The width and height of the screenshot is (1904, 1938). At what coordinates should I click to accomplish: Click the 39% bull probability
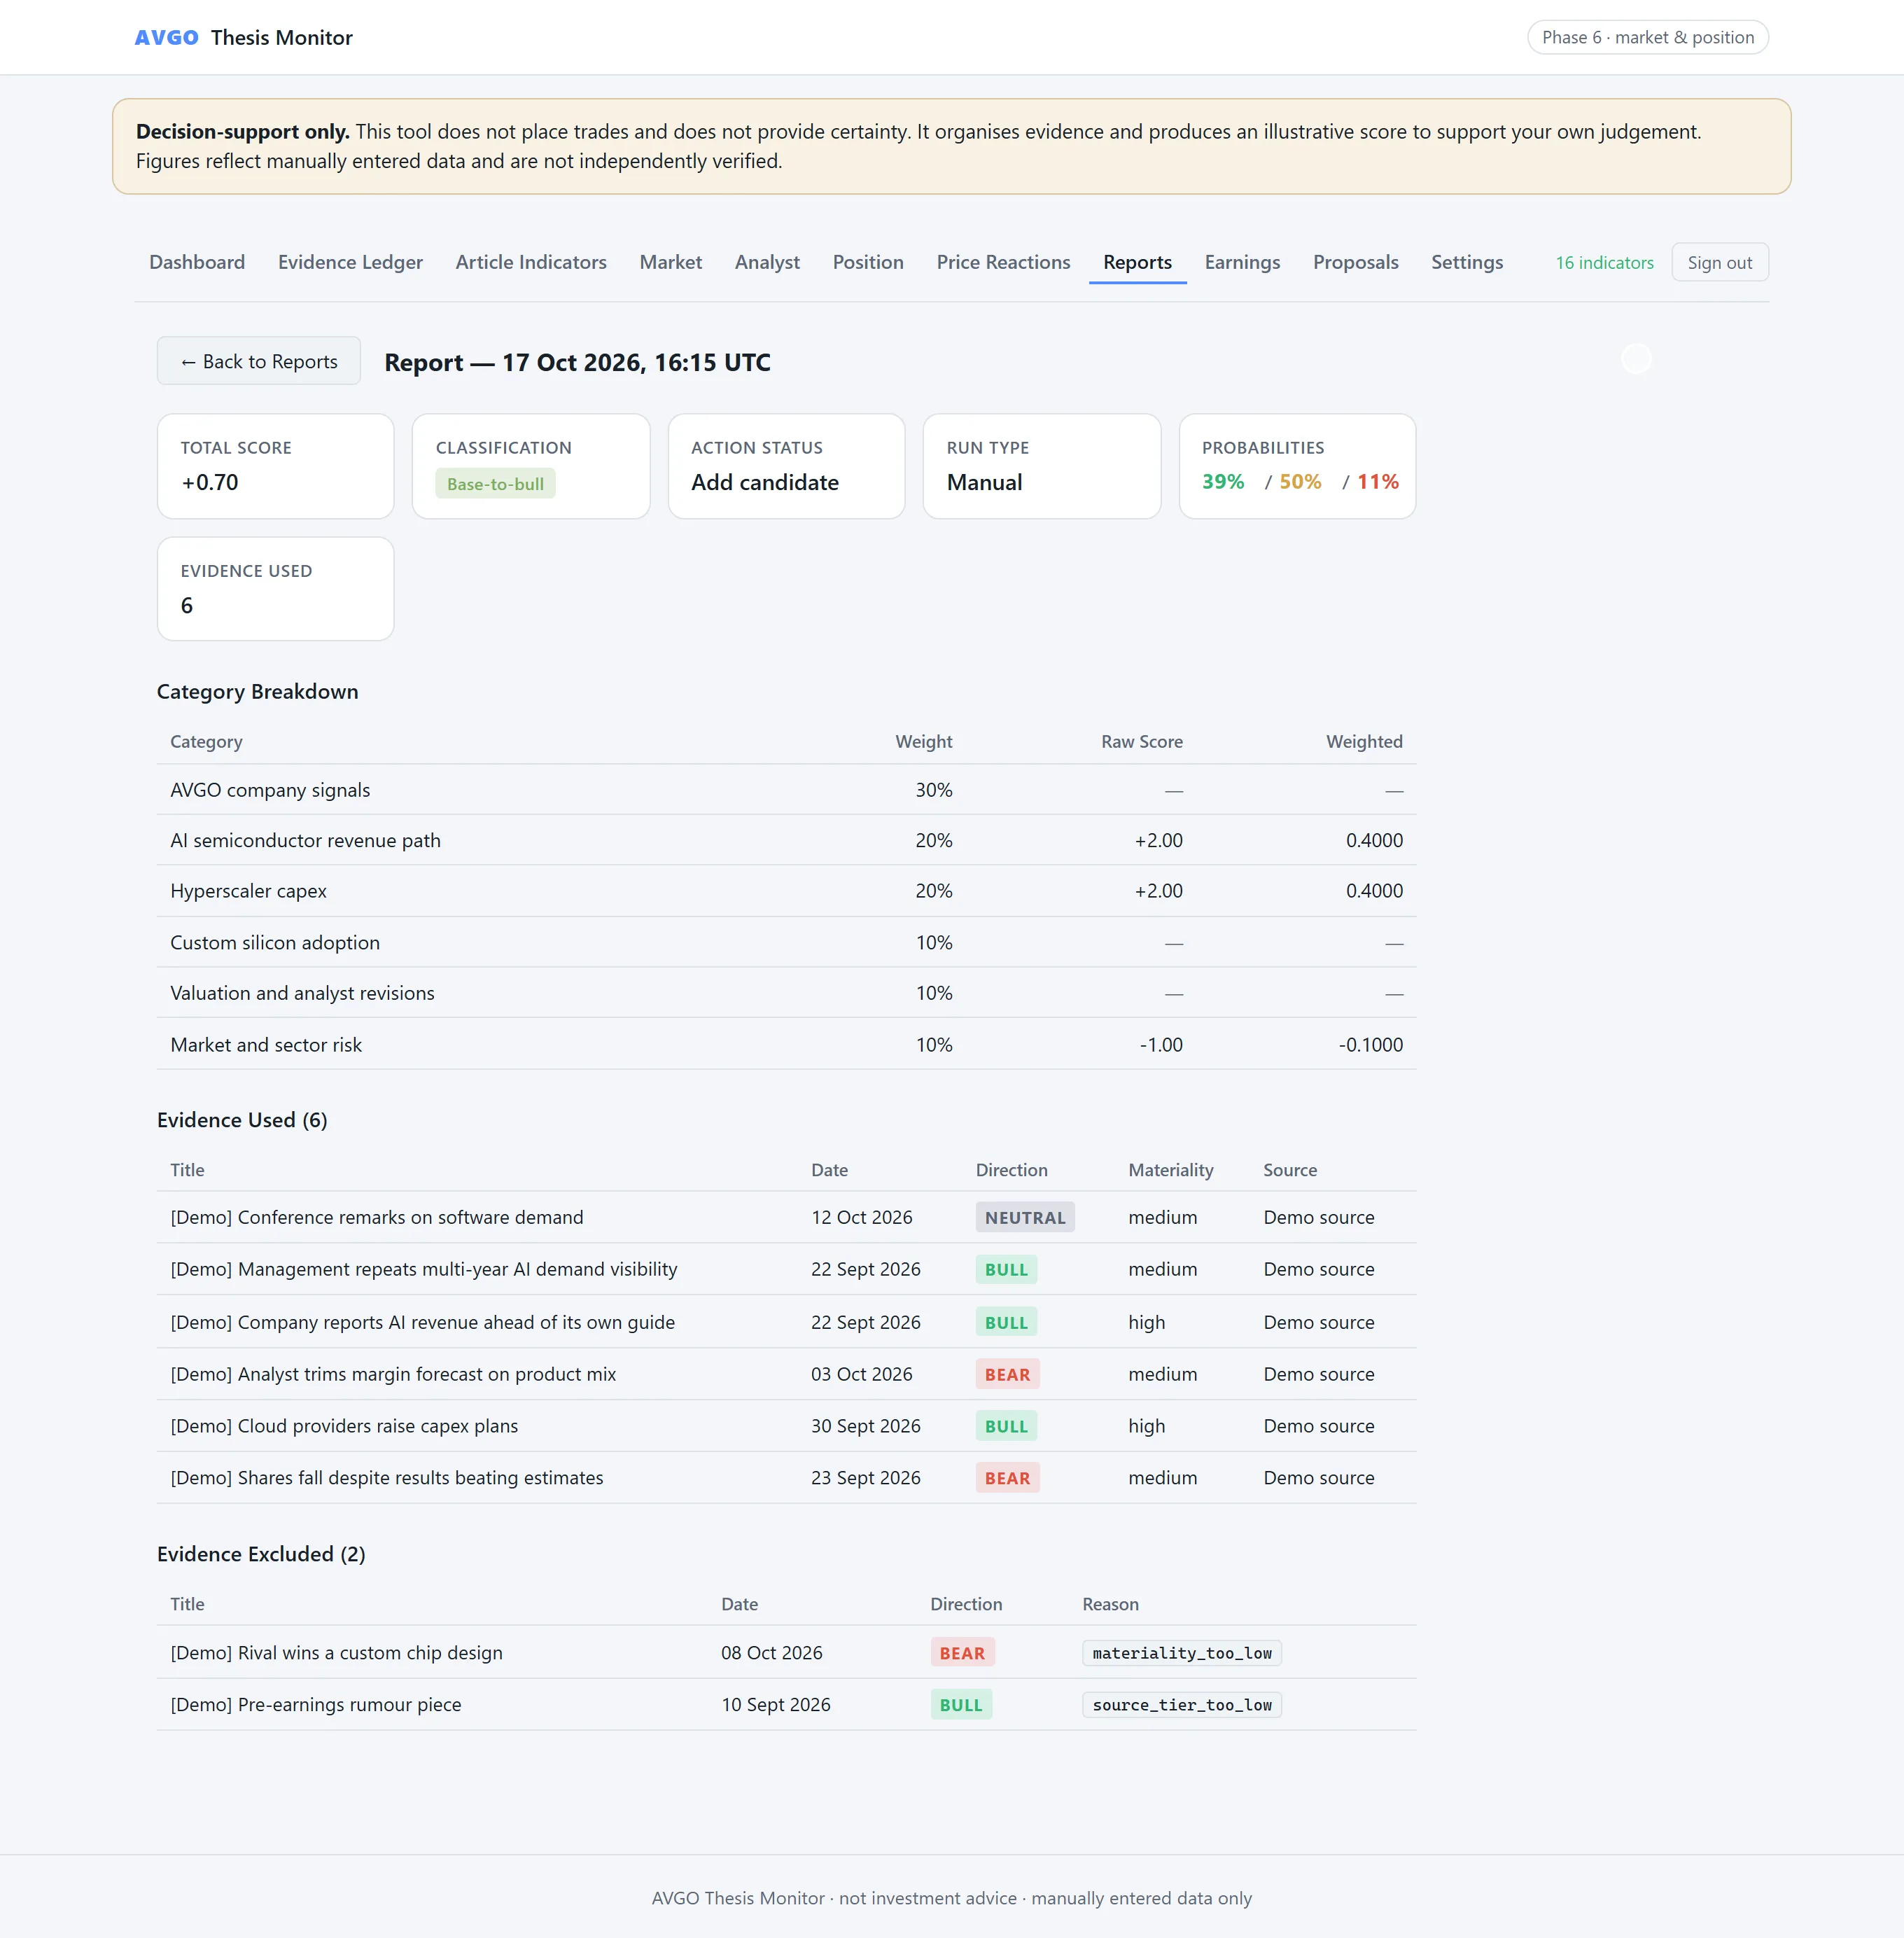click(1223, 482)
